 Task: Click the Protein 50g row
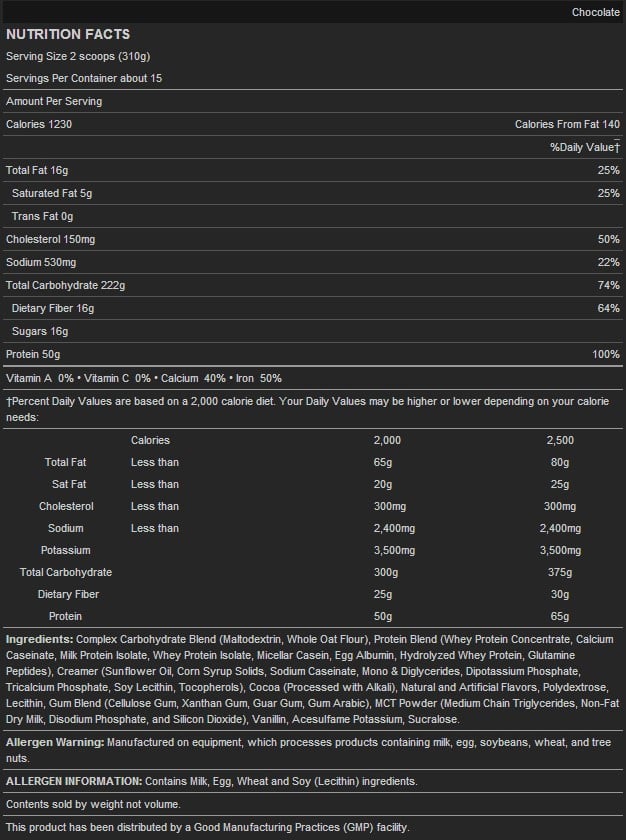(x=33, y=354)
